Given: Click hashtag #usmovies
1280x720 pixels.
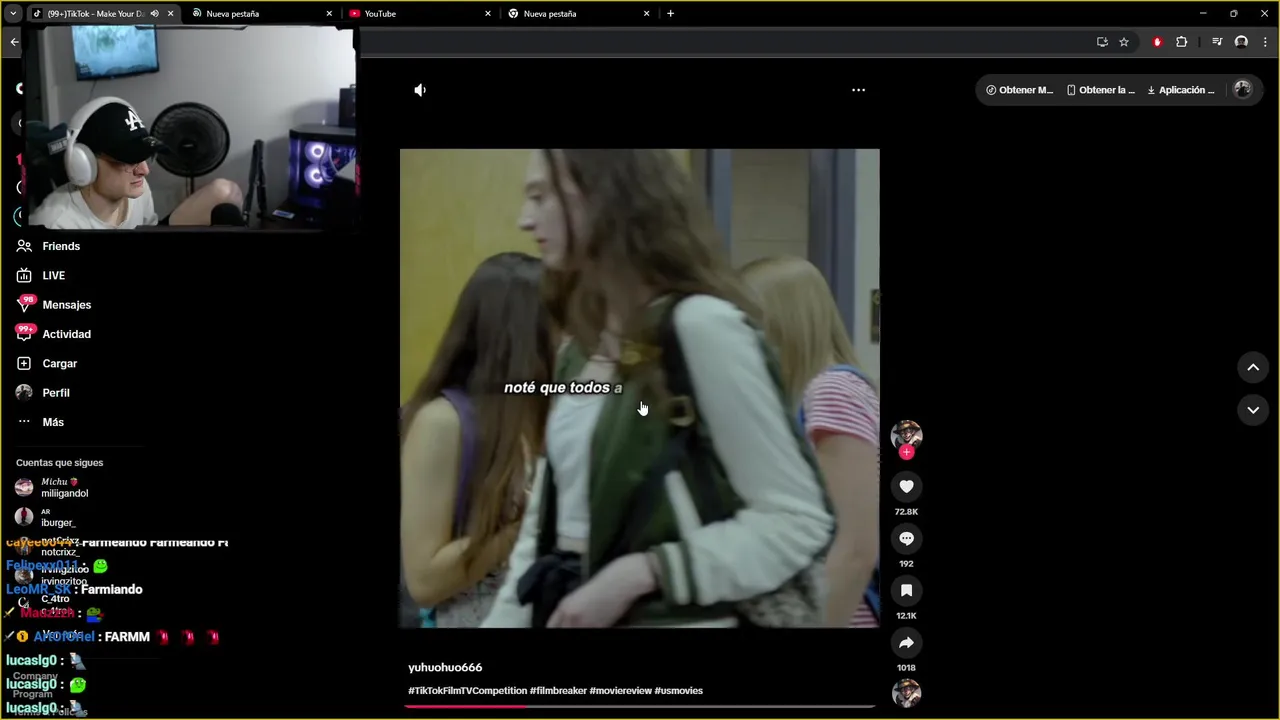Looking at the screenshot, I should [678, 691].
